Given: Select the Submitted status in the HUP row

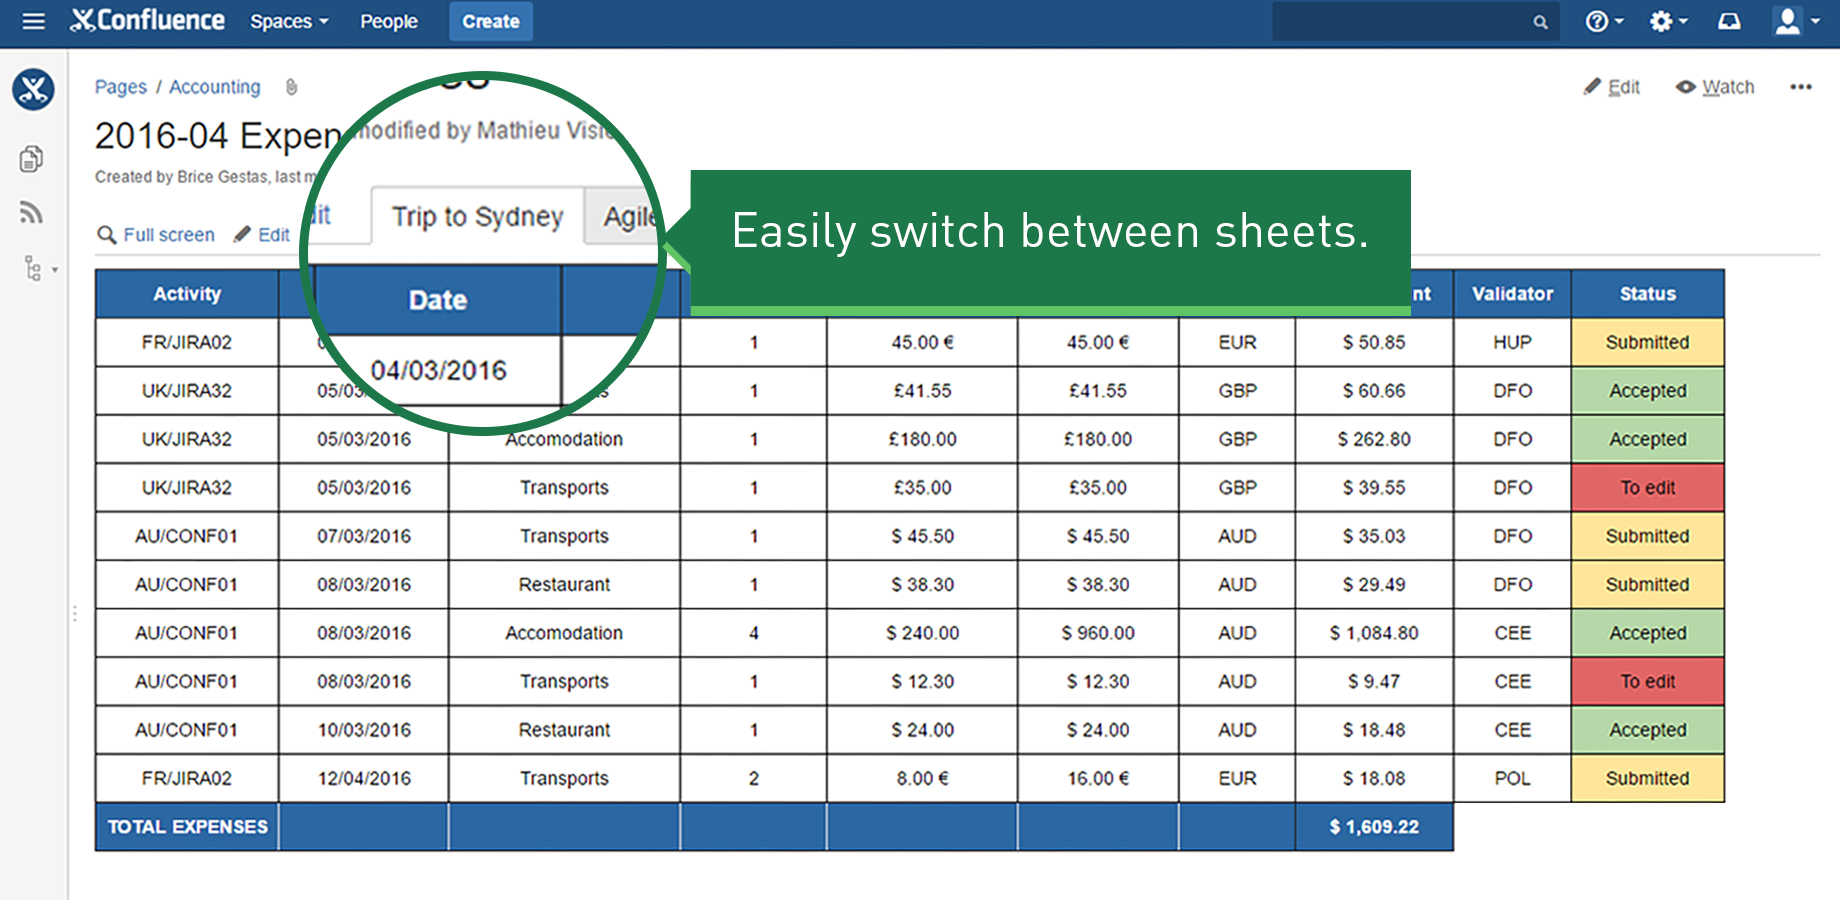Looking at the screenshot, I should [x=1648, y=342].
